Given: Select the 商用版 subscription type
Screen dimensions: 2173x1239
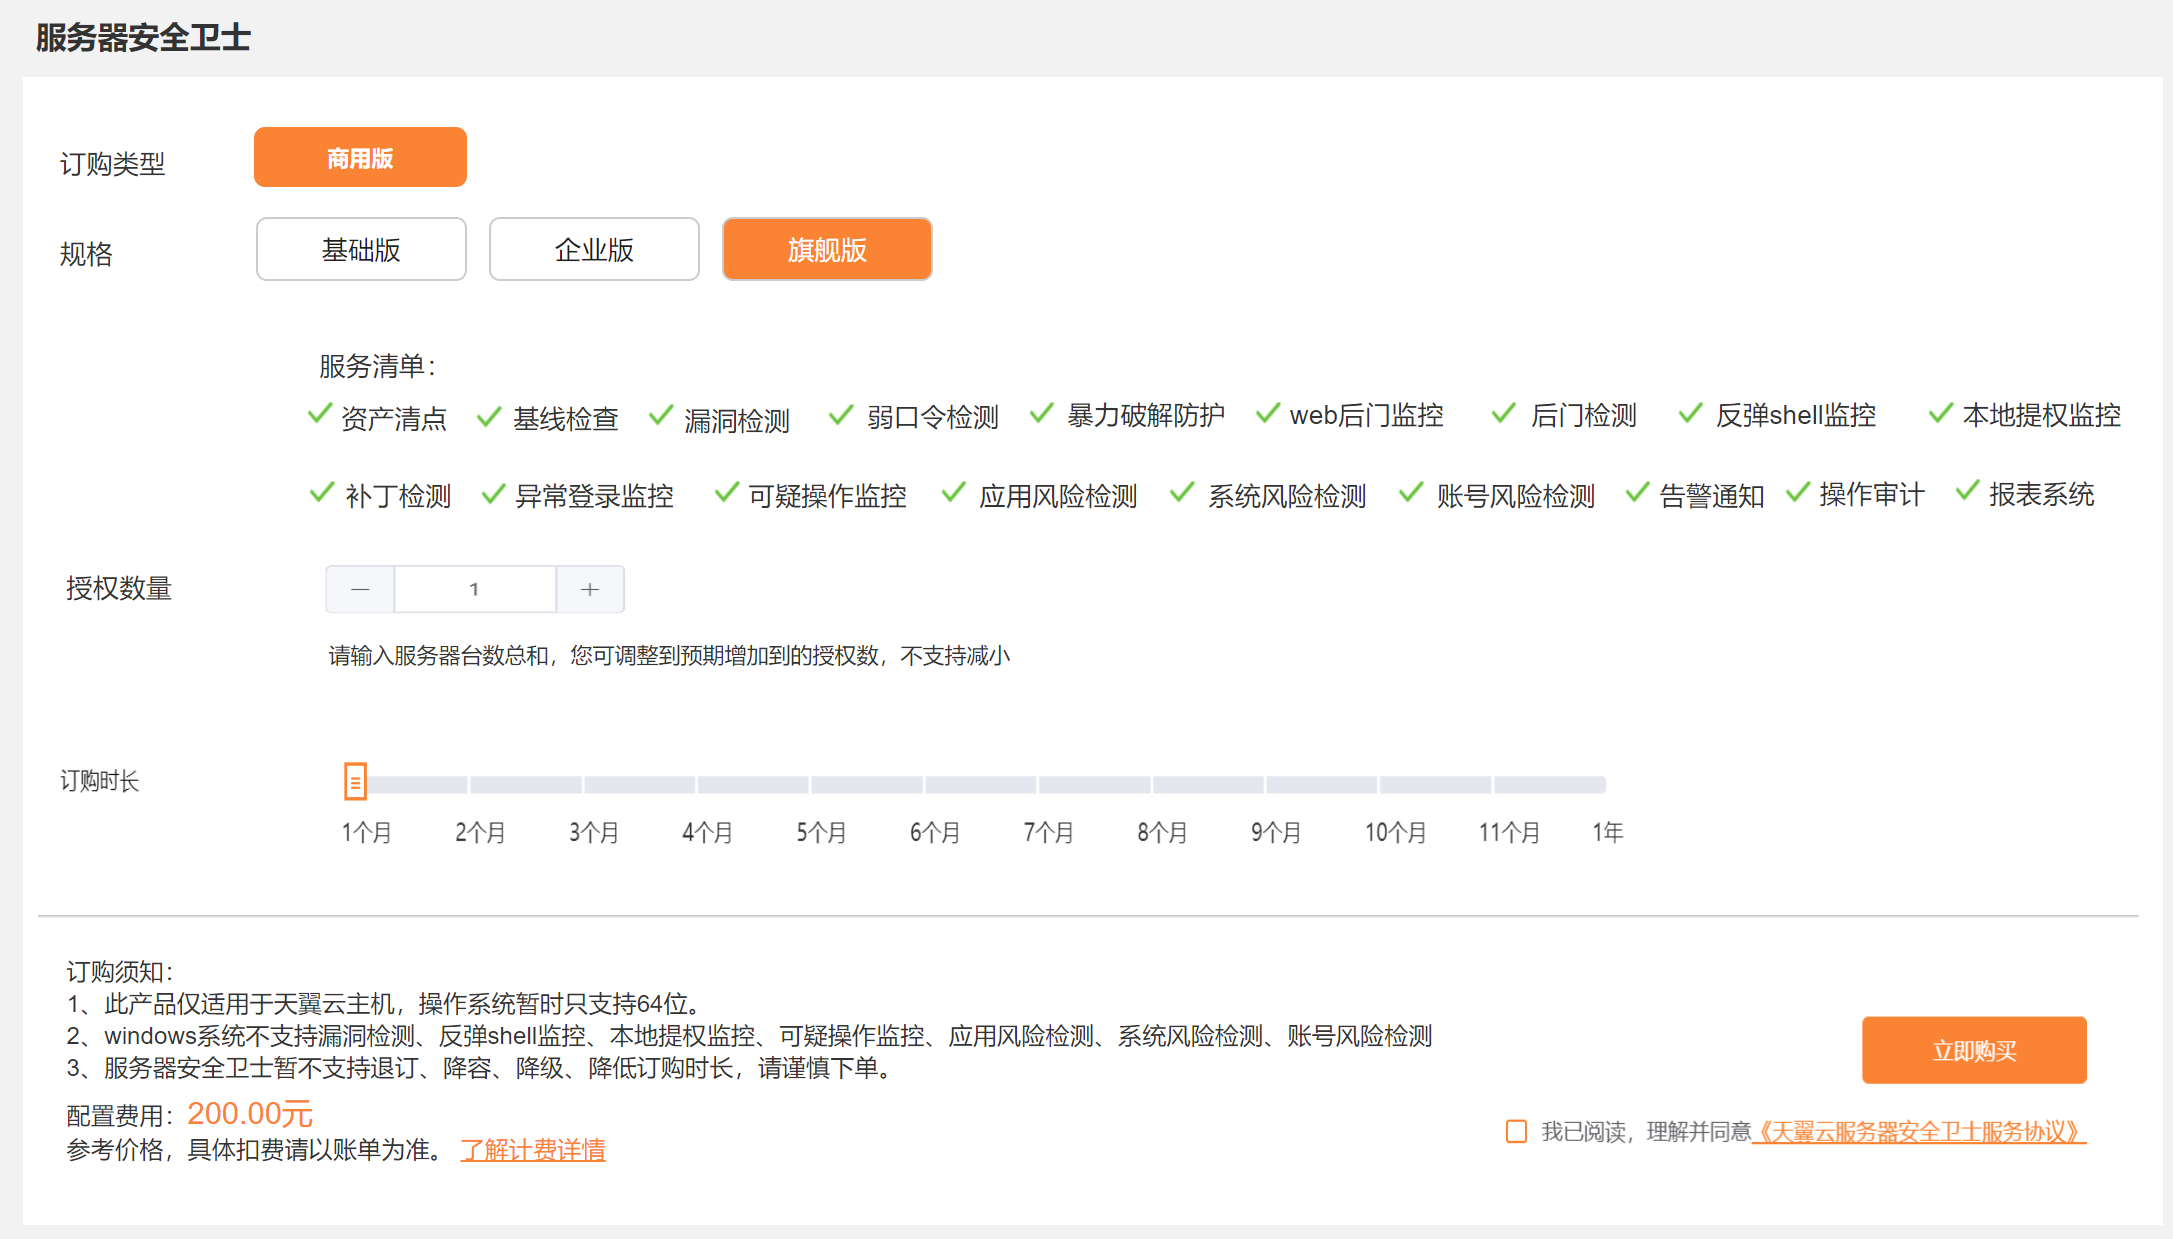Looking at the screenshot, I should (360, 158).
